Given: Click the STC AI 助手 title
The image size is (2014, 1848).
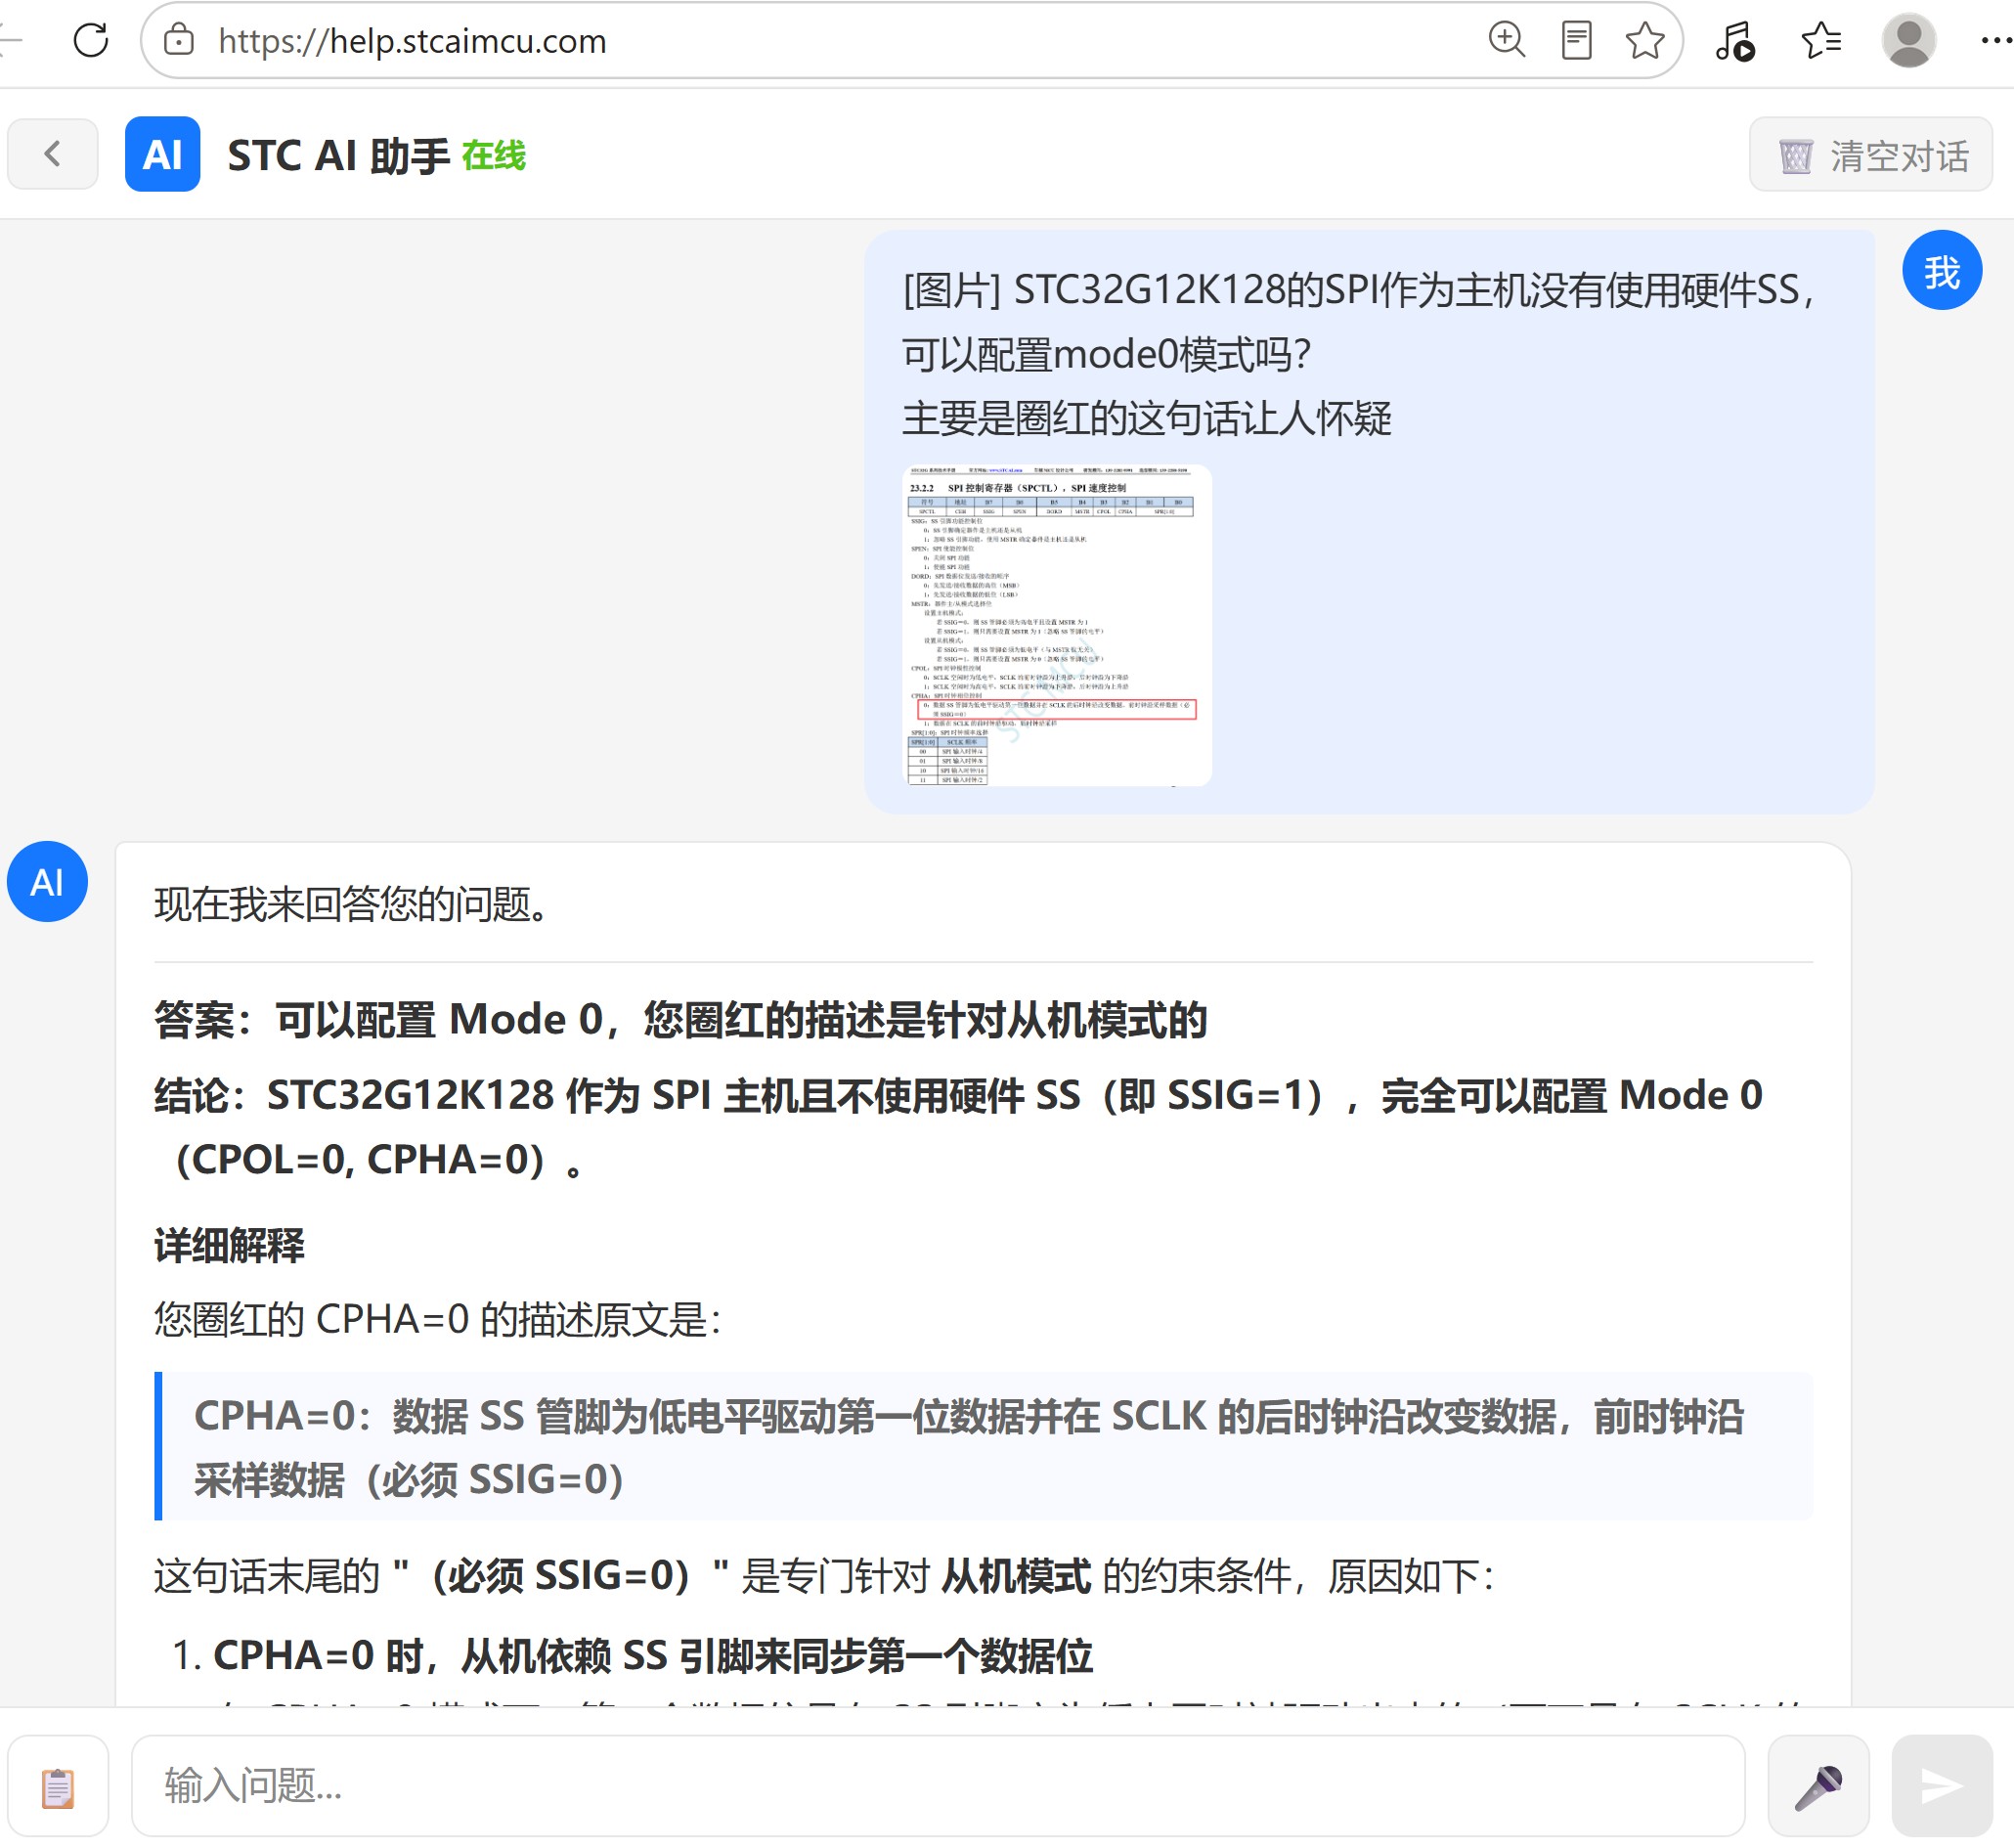Looking at the screenshot, I should pos(338,156).
